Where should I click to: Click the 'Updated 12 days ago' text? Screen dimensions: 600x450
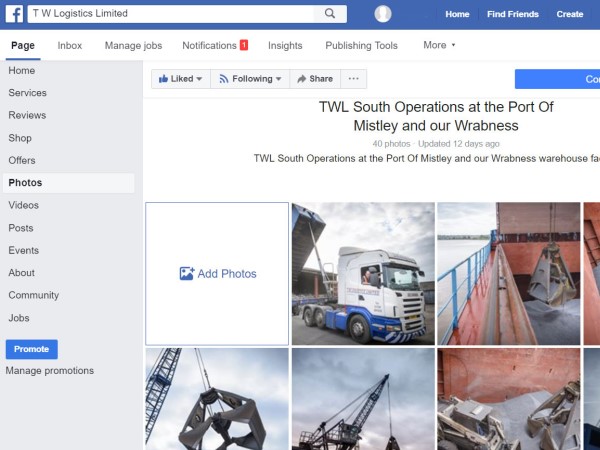click(x=458, y=144)
